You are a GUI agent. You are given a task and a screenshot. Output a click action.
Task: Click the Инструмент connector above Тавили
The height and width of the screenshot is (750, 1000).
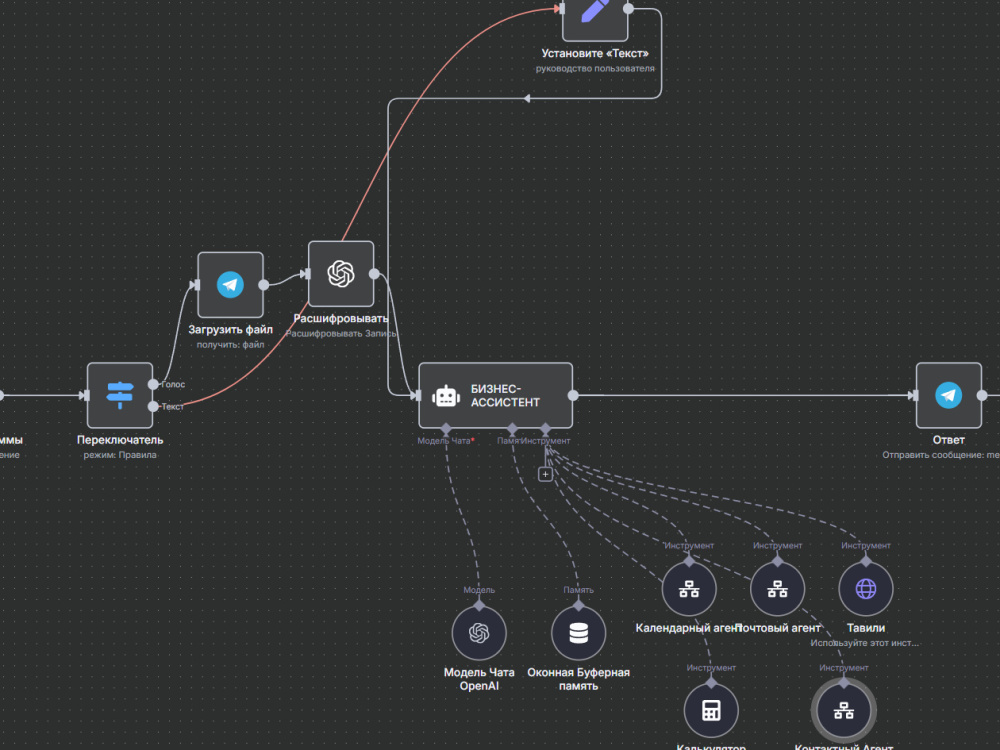pyautogui.click(x=865, y=561)
